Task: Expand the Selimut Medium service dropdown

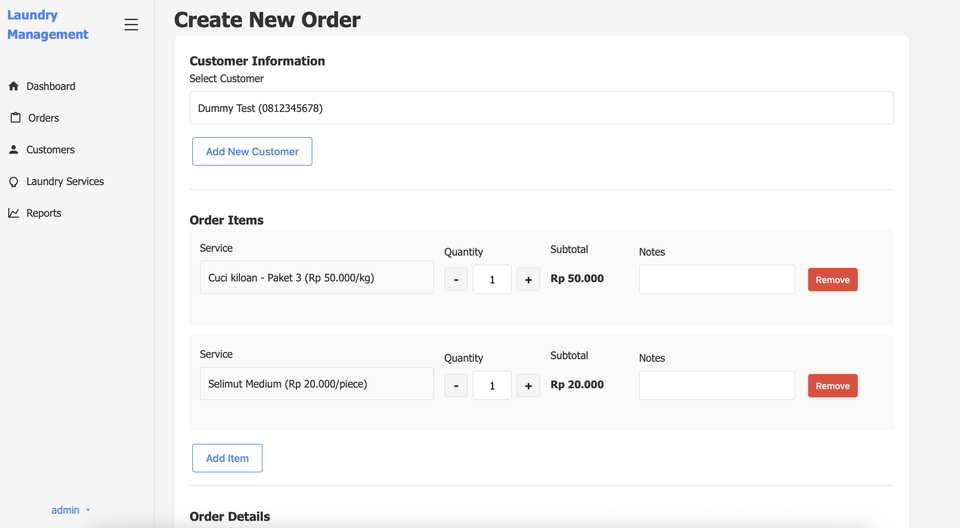Action: click(316, 384)
